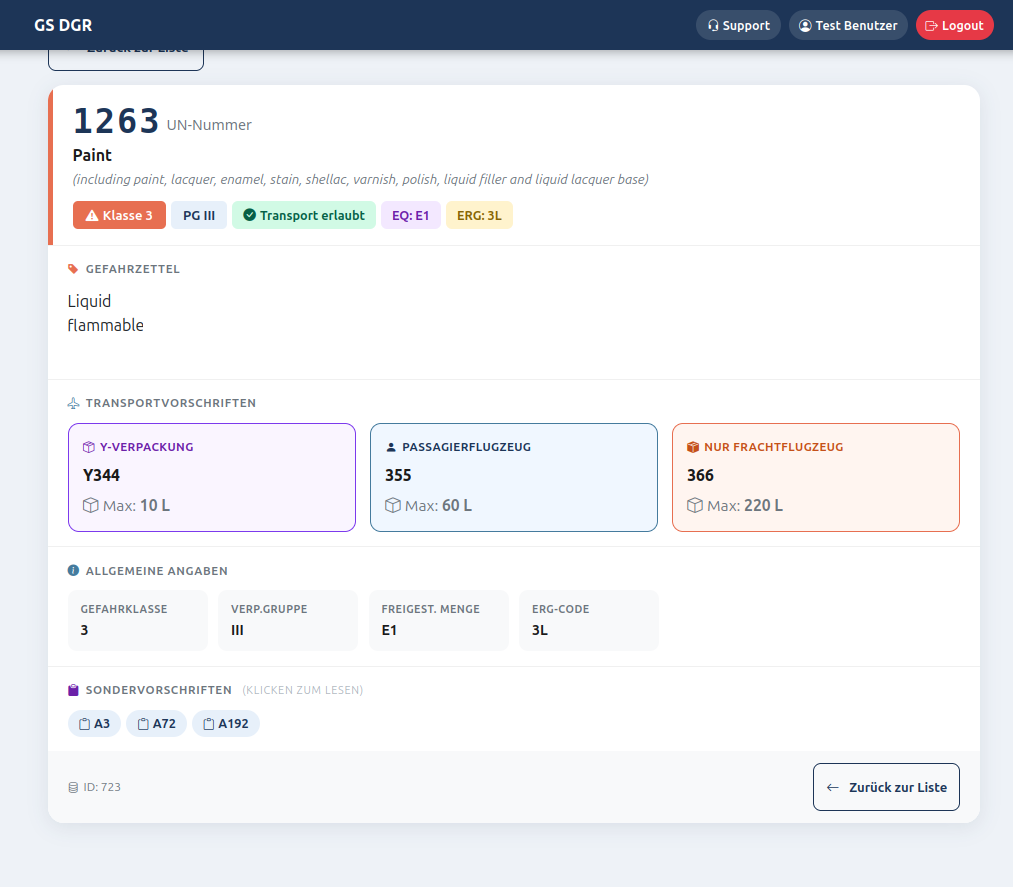Image resolution: width=1013 pixels, height=887 pixels.
Task: Click the ERG: 3L badge
Action: point(479,215)
